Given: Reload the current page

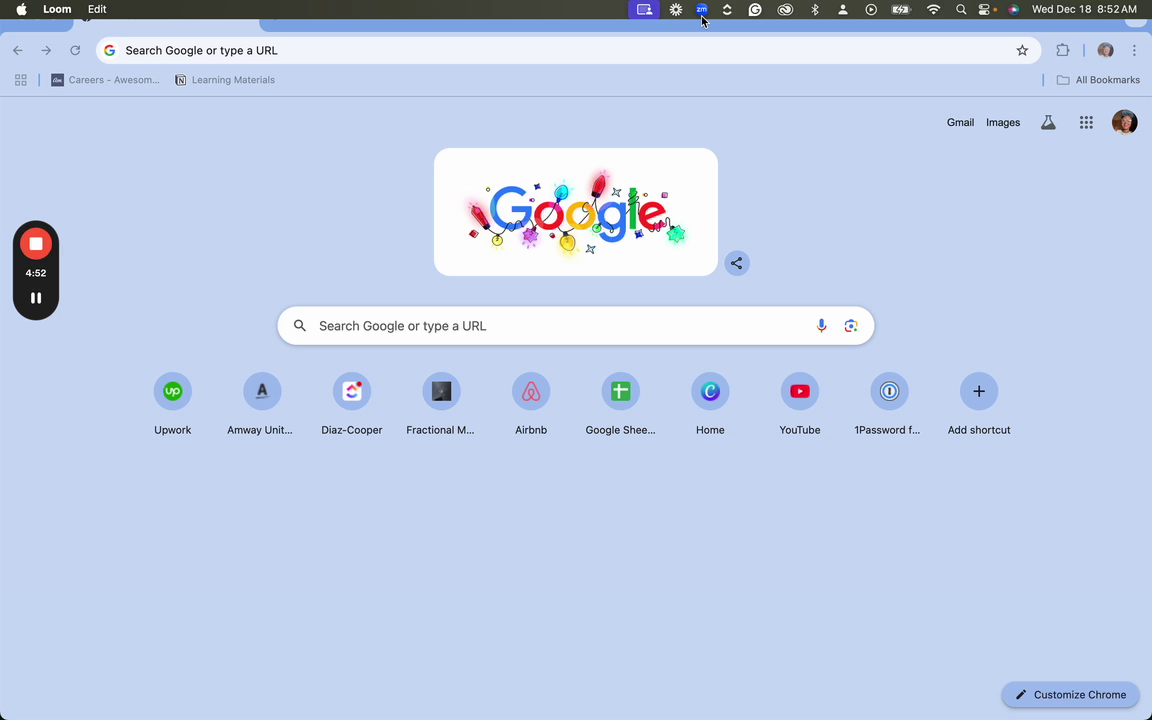Looking at the screenshot, I should click(x=75, y=51).
